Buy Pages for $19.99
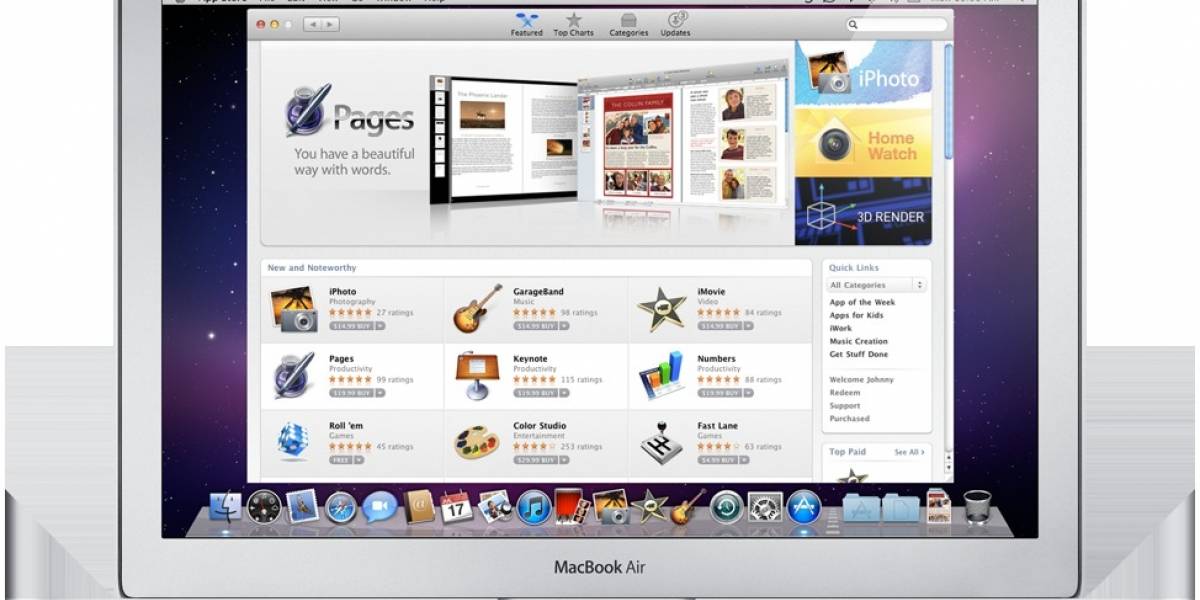 (350, 393)
